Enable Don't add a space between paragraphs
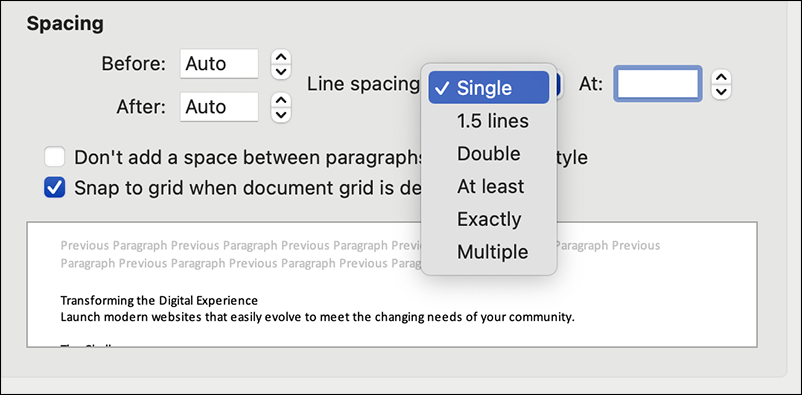 (x=54, y=157)
